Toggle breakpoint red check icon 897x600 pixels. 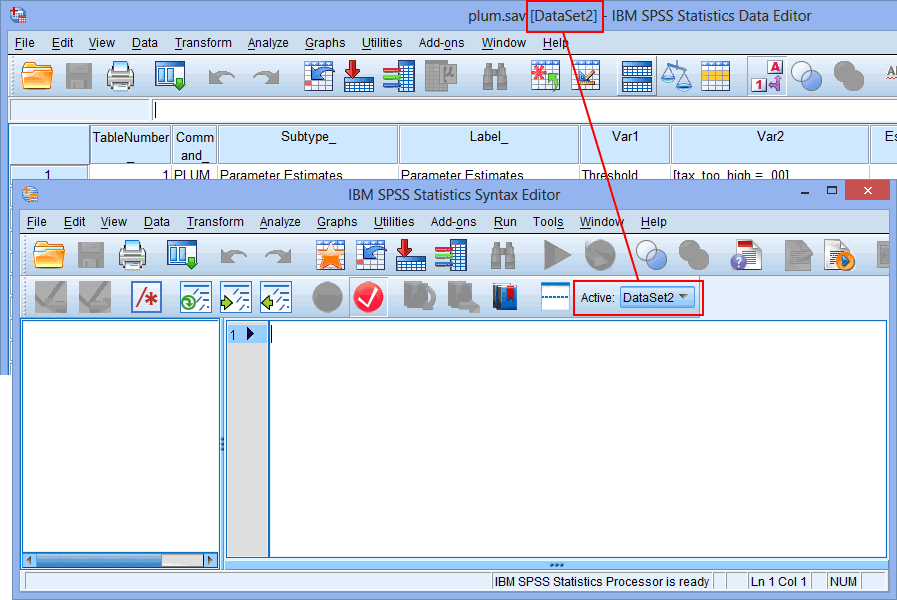(x=368, y=297)
